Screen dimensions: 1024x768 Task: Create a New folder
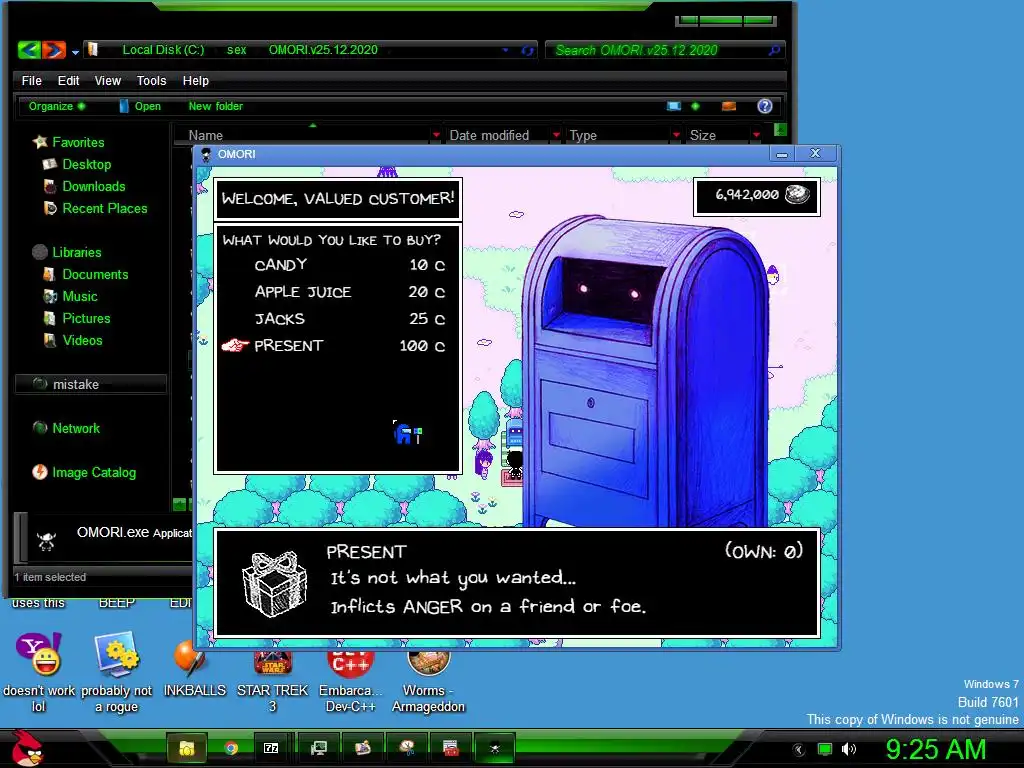[216, 106]
